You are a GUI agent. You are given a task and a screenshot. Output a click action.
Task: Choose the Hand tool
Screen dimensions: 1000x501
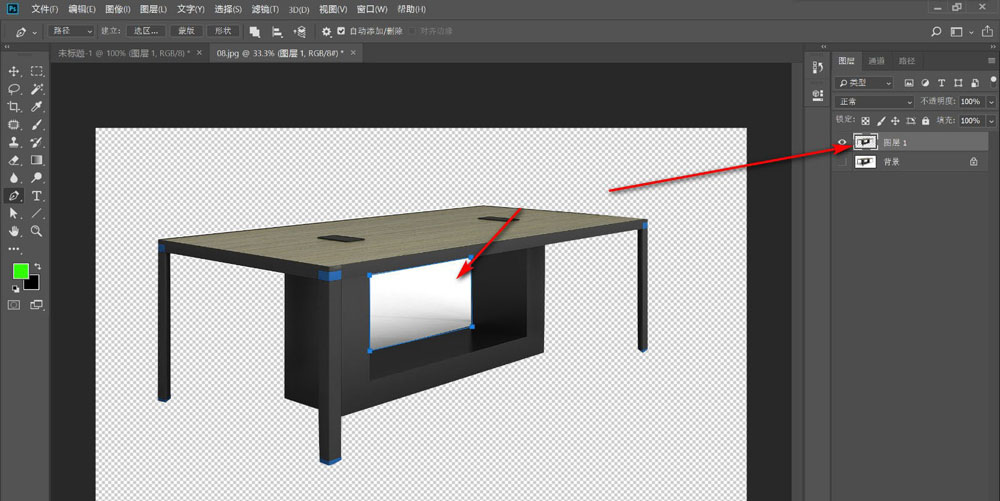click(x=14, y=230)
